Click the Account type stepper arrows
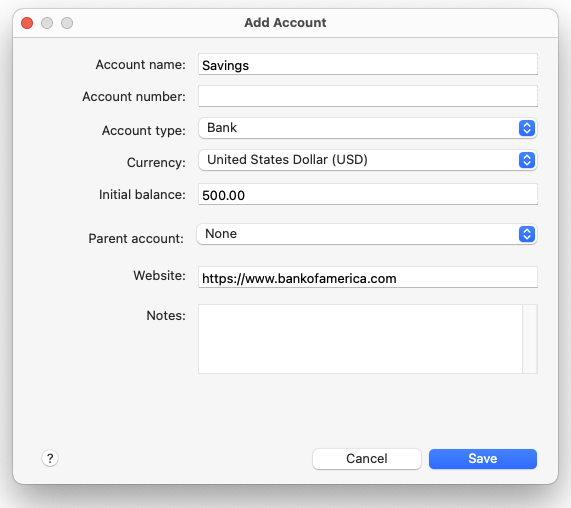This screenshot has width=571, height=508. point(527,128)
